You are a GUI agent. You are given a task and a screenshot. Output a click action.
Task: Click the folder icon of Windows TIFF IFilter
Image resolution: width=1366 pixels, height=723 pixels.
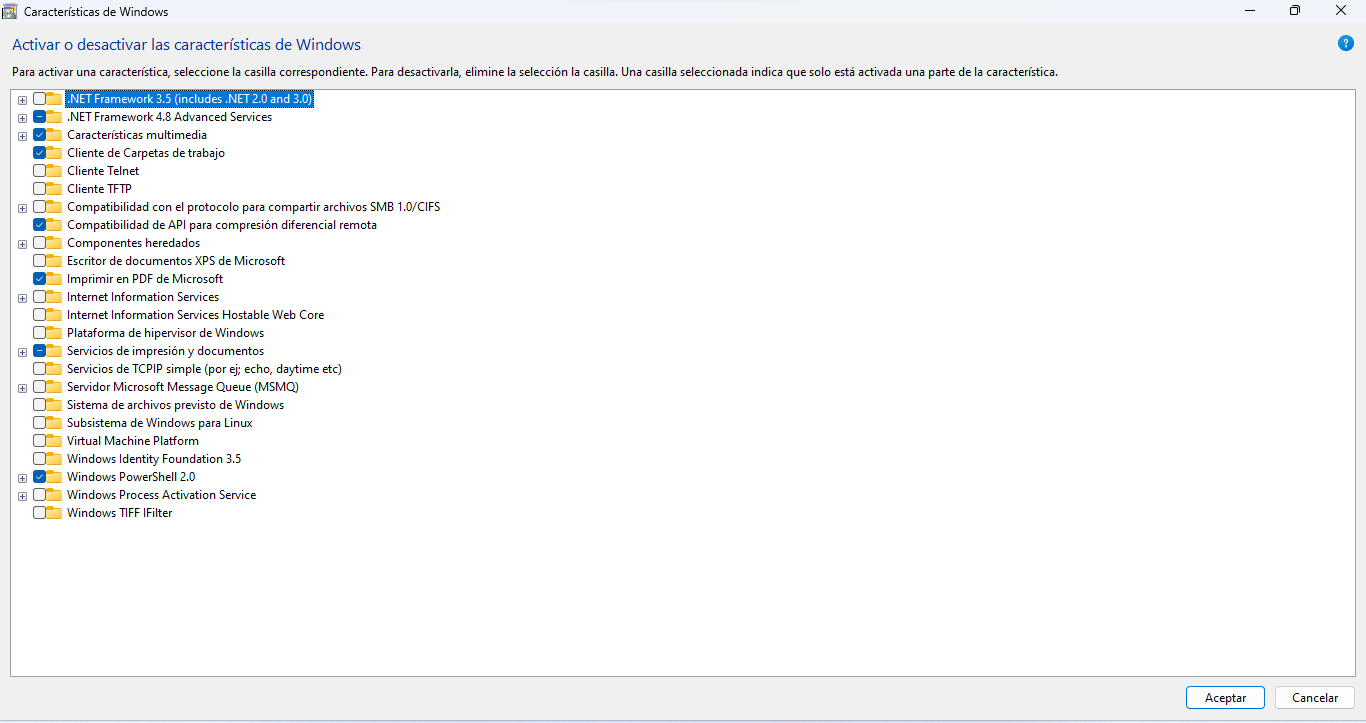point(54,513)
